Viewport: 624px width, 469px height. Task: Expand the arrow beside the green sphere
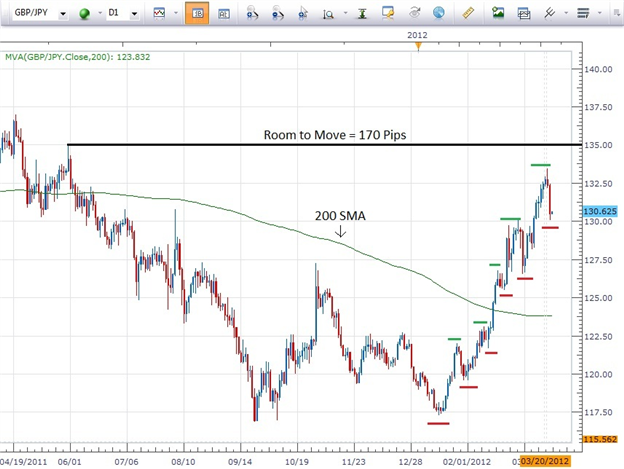(99, 13)
